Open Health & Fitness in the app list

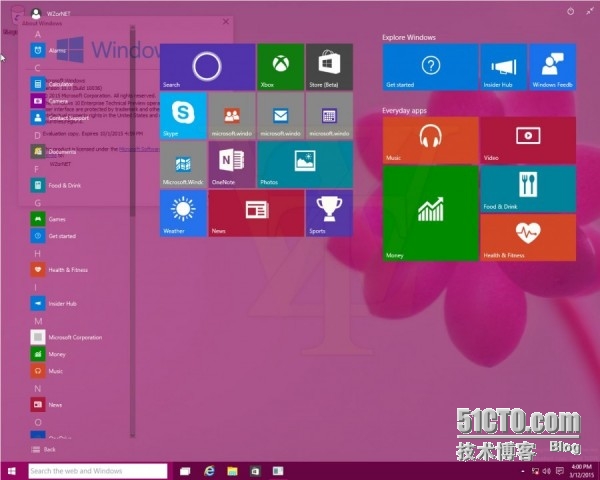pos(59,269)
